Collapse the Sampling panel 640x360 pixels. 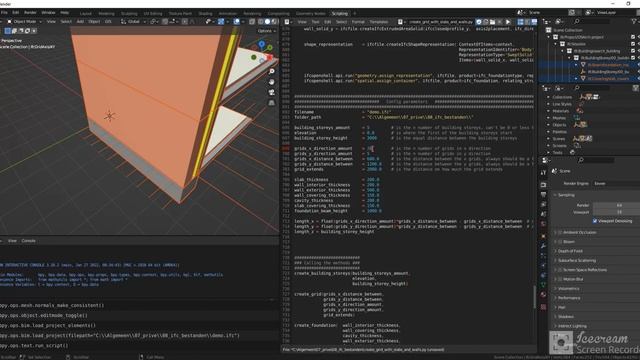[566, 195]
